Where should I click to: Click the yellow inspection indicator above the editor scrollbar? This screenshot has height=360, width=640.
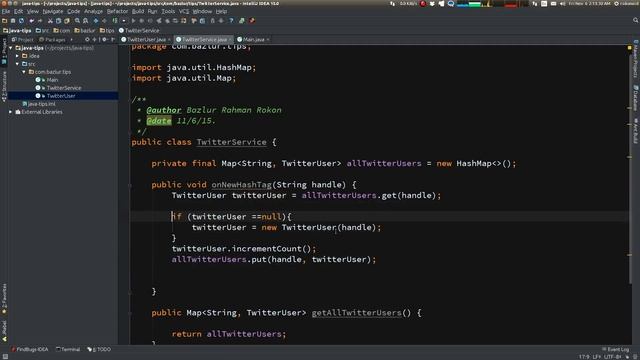(x=629, y=48)
